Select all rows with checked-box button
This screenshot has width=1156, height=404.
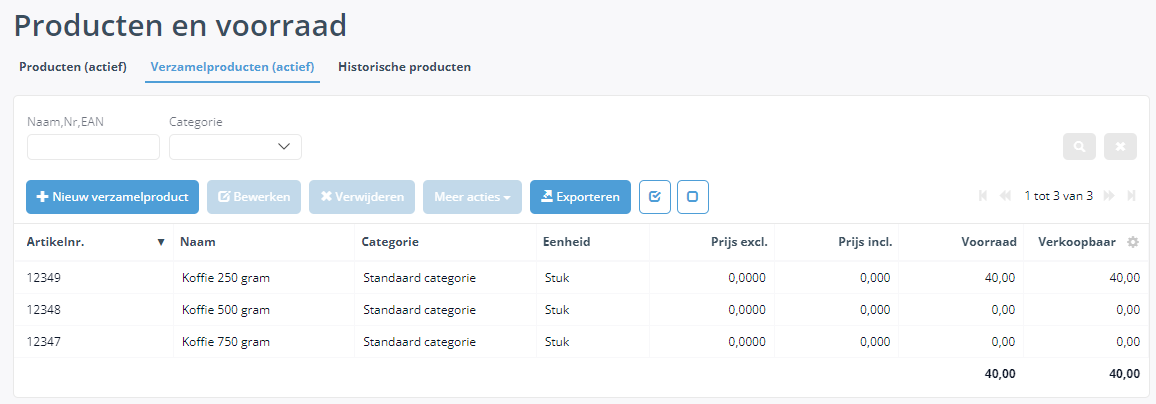pos(655,197)
